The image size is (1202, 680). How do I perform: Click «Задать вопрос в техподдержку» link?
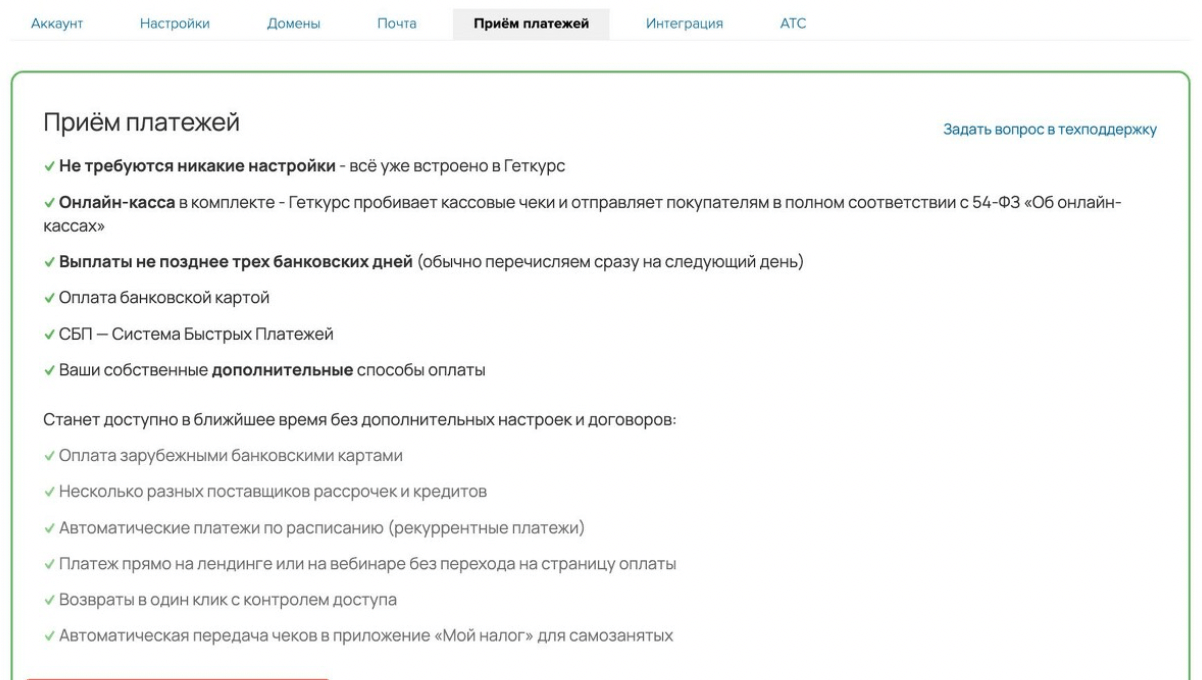coord(1050,129)
